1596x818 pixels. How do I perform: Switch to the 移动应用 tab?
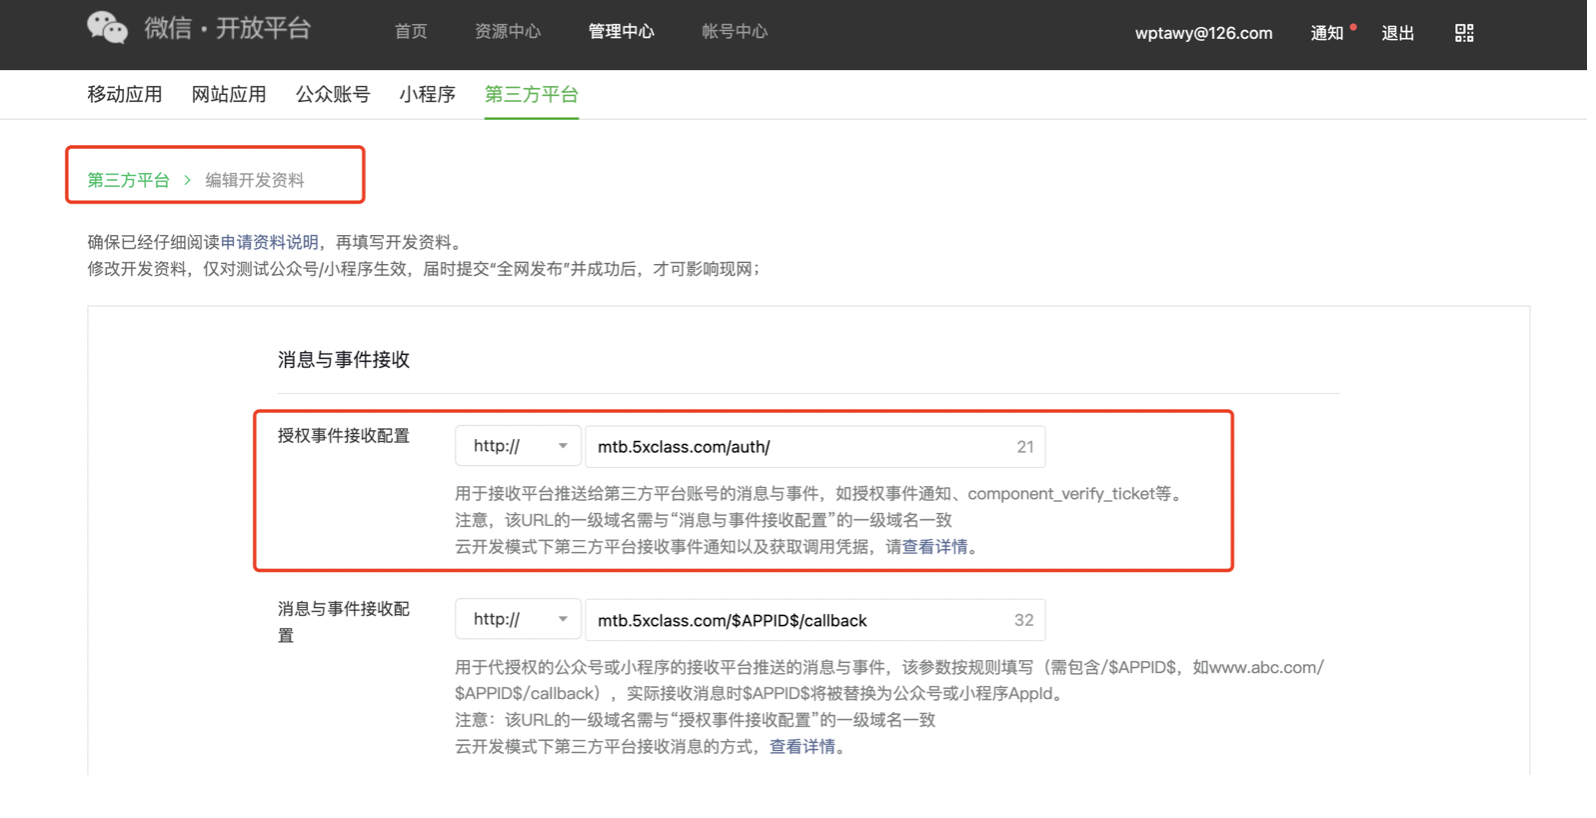125,95
